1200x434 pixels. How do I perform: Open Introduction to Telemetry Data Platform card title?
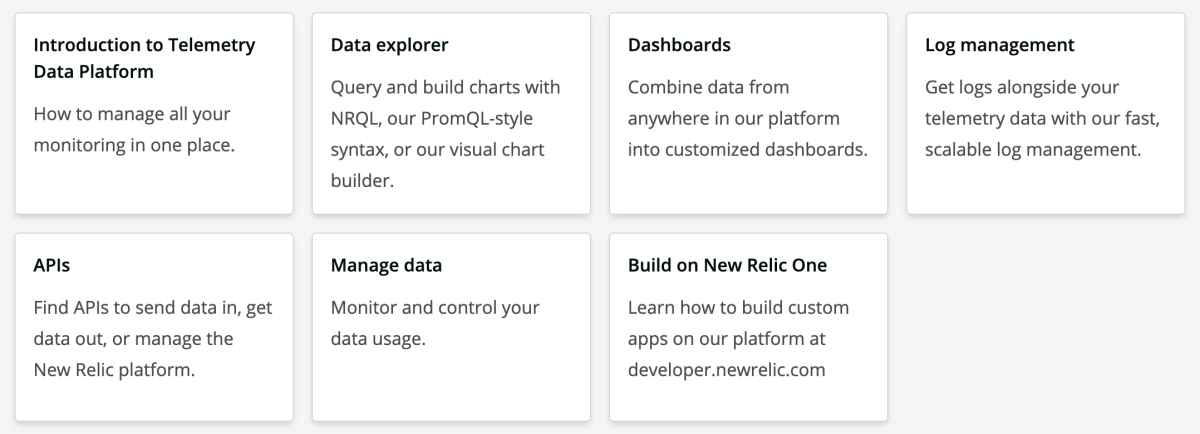coord(144,58)
